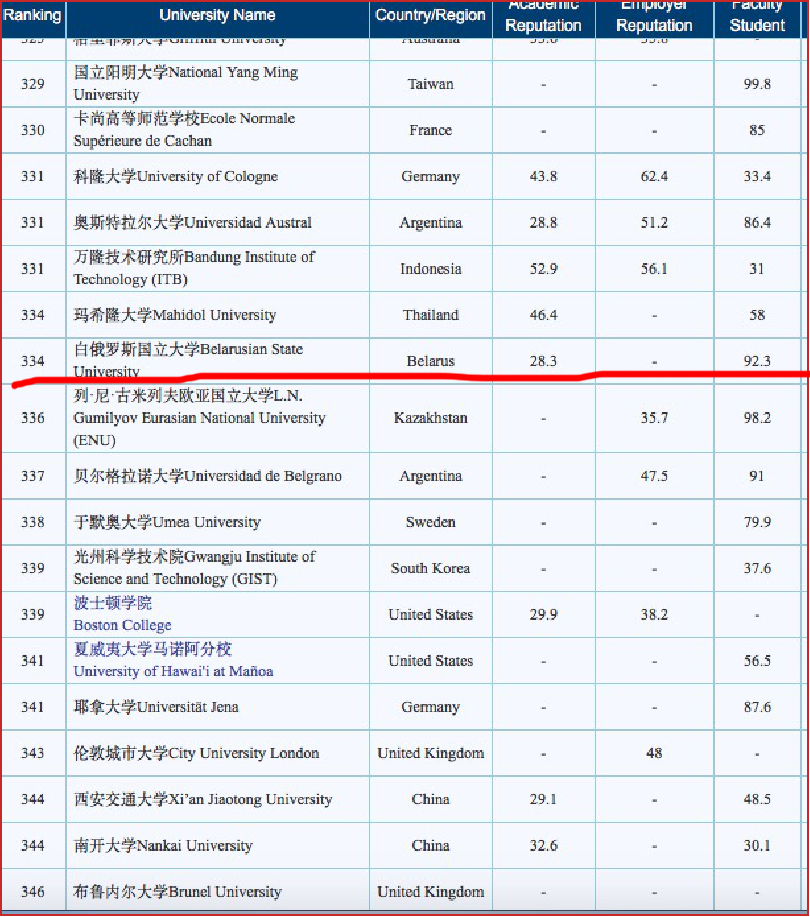Click faculty student value 98.2
Image resolution: width=810 pixels, height=917 pixels.
click(x=757, y=418)
